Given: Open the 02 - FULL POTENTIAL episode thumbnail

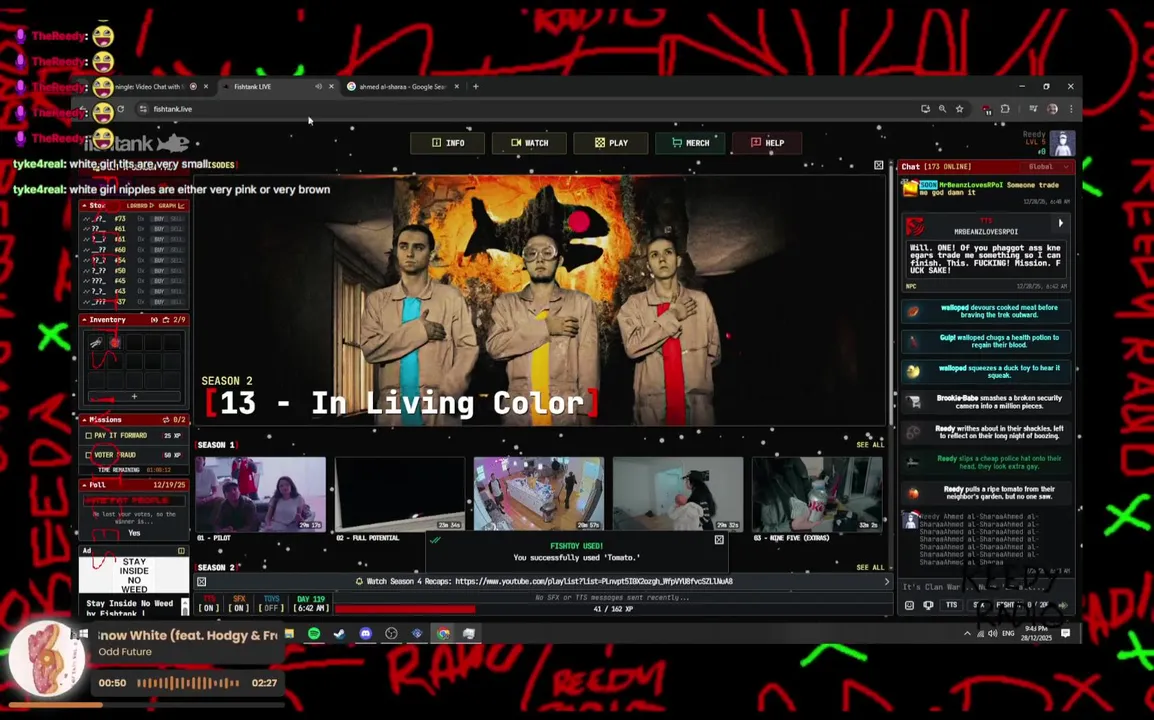Looking at the screenshot, I should click(x=400, y=493).
